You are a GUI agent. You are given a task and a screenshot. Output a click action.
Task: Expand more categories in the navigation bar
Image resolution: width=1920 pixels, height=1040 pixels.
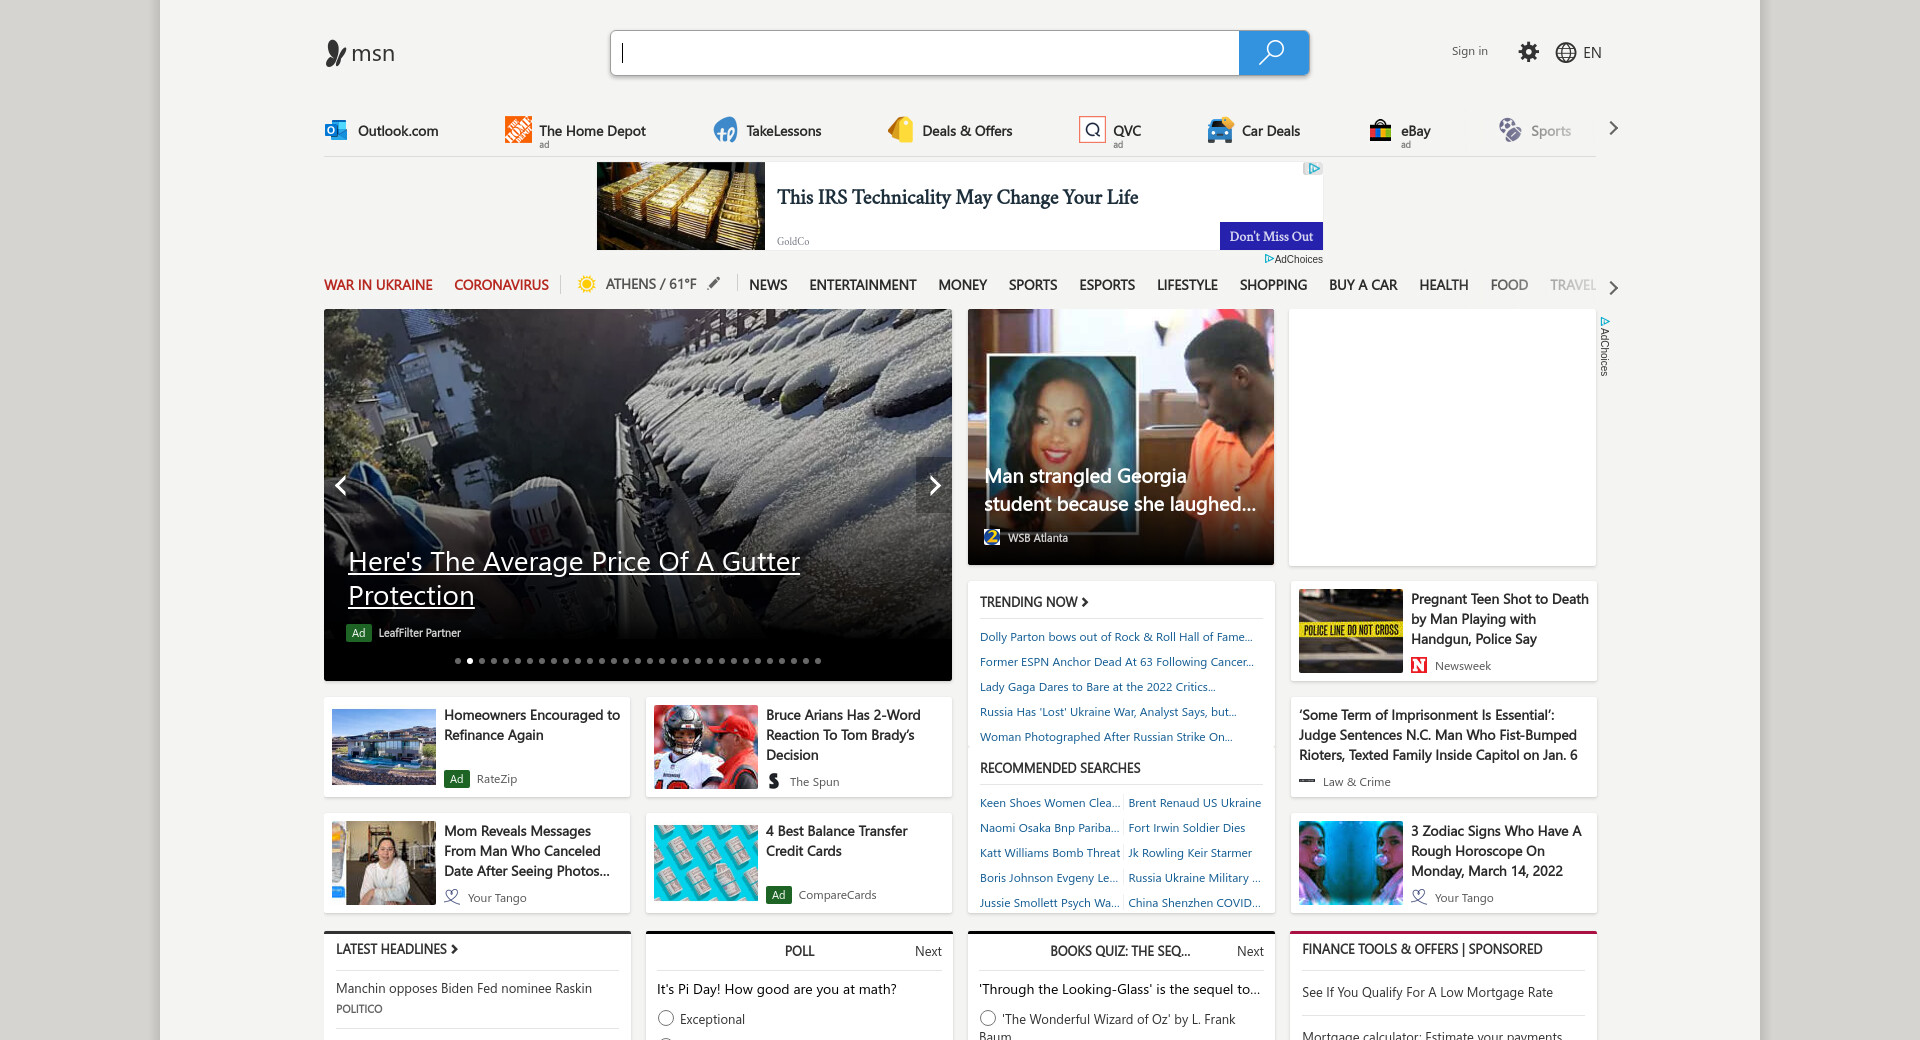1613,287
